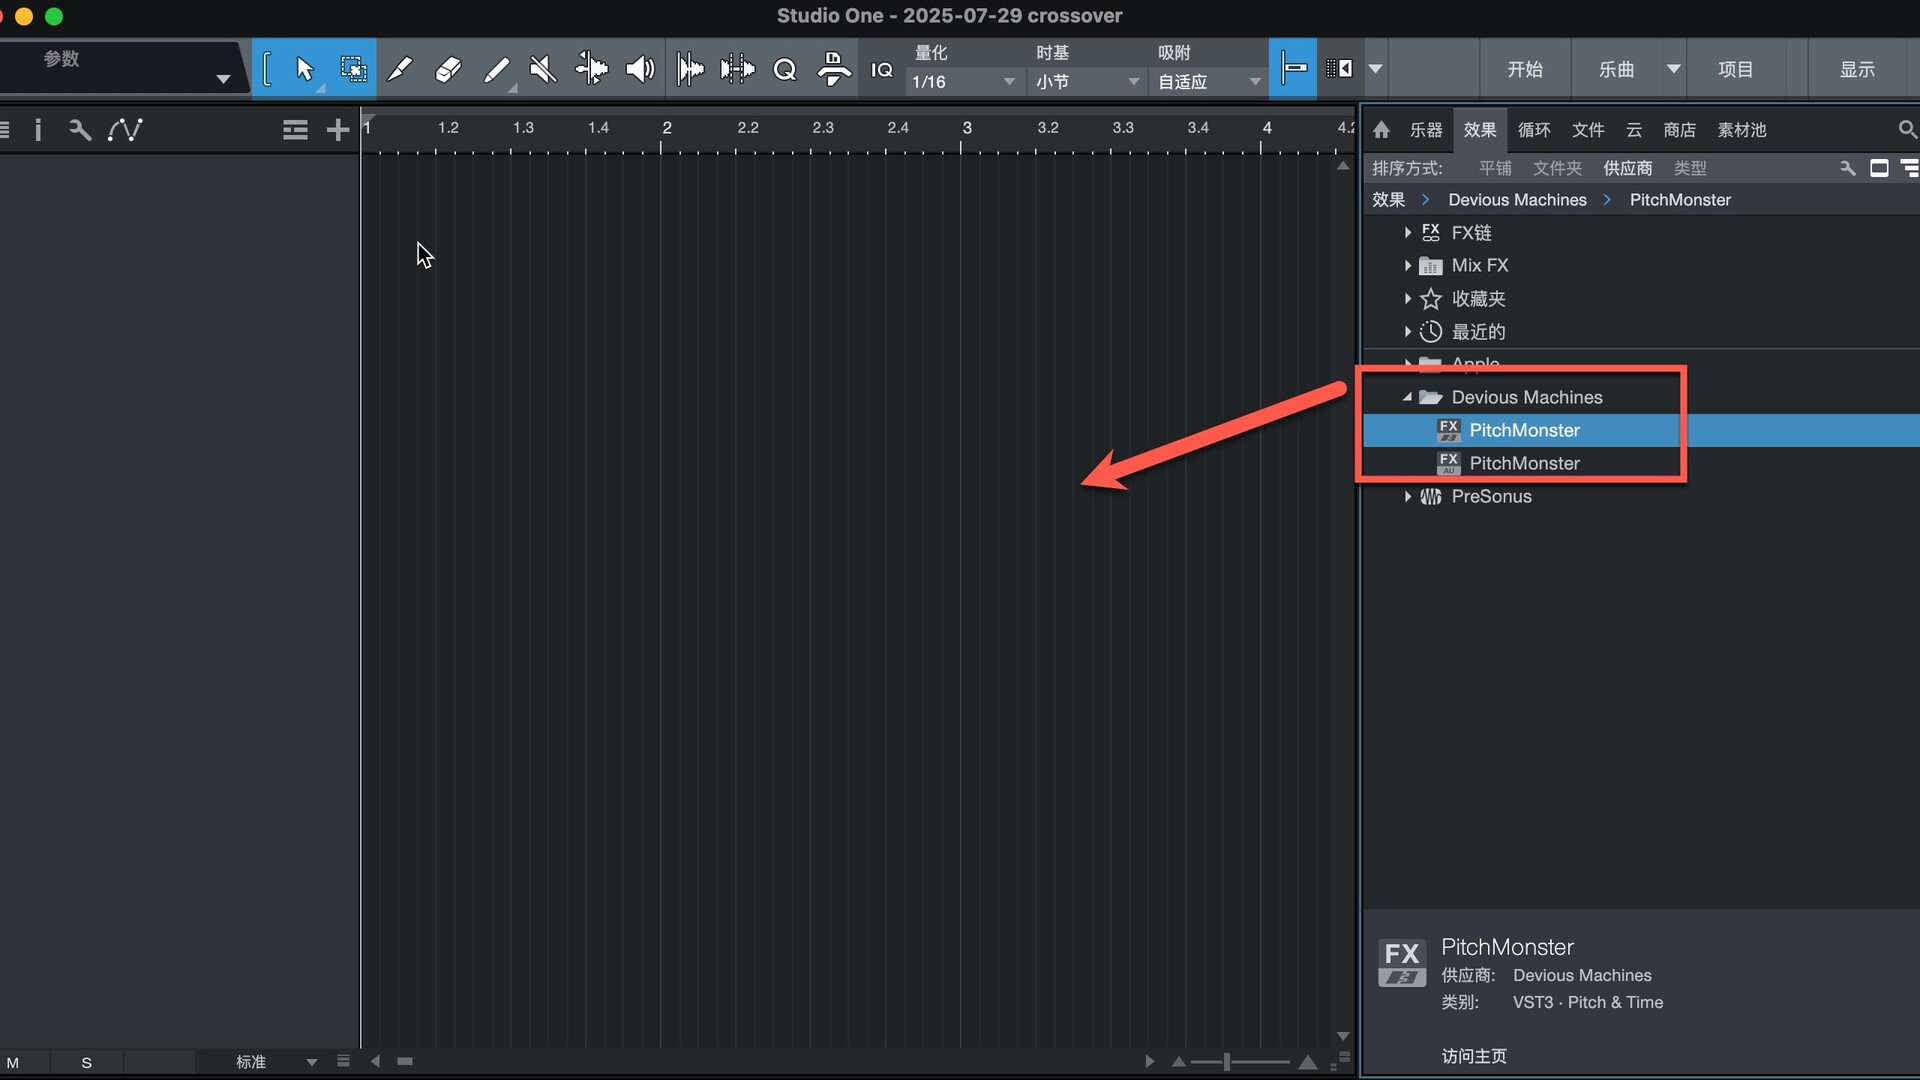Click the global Solo S button
Image resolution: width=1920 pixels, height=1080 pixels.
tap(87, 1062)
